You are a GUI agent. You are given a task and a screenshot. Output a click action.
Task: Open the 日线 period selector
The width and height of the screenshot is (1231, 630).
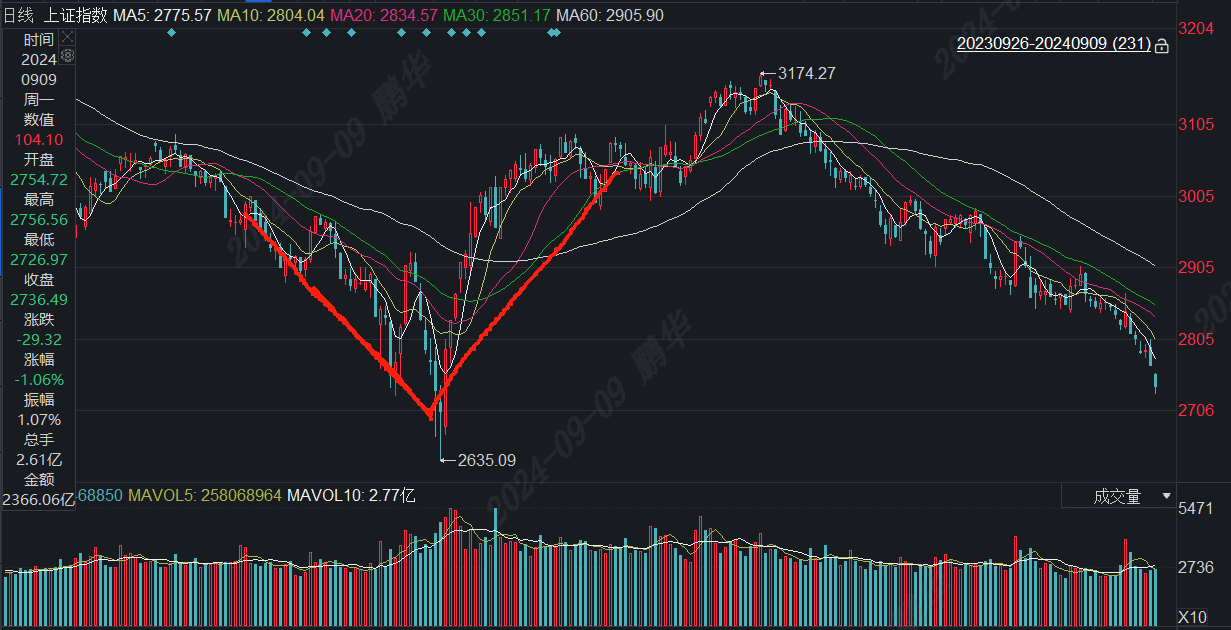[x=18, y=15]
